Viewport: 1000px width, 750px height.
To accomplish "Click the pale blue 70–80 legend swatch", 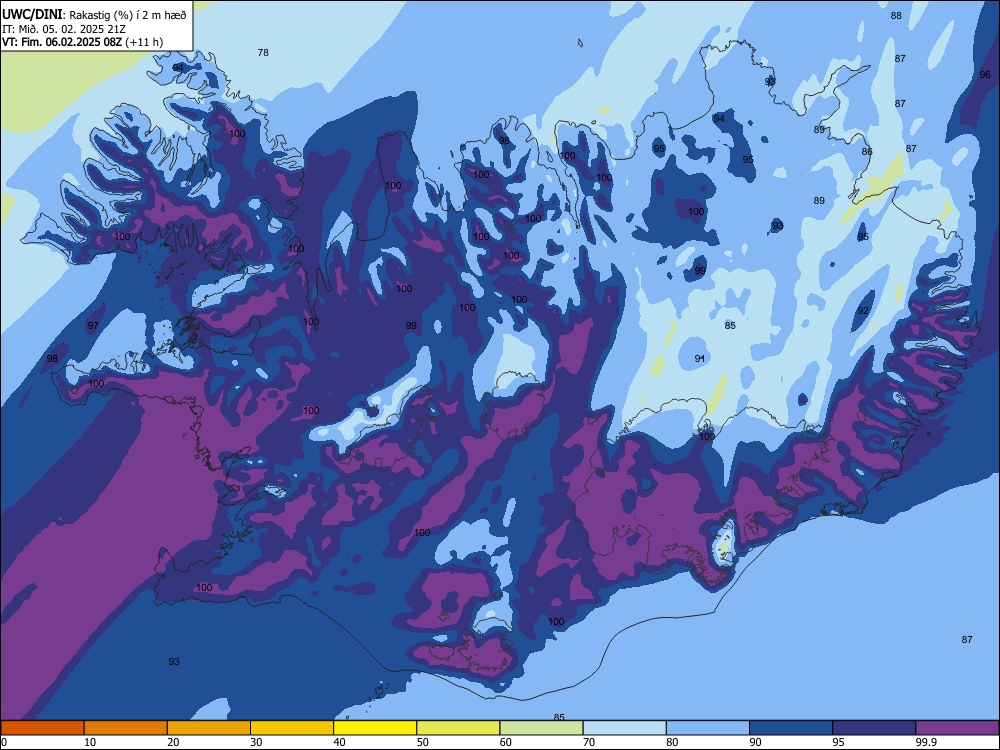I will pos(625,728).
